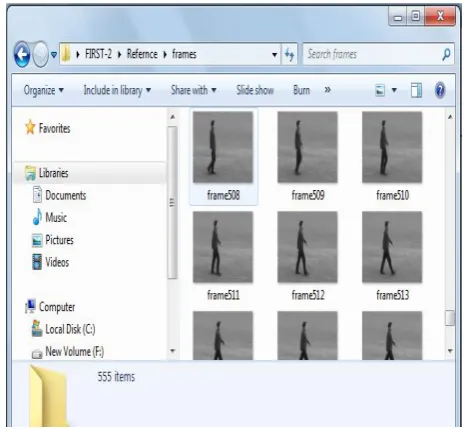Viewport: 465px width, 430px height.
Task: Click the Libraries icon
Action: point(30,173)
